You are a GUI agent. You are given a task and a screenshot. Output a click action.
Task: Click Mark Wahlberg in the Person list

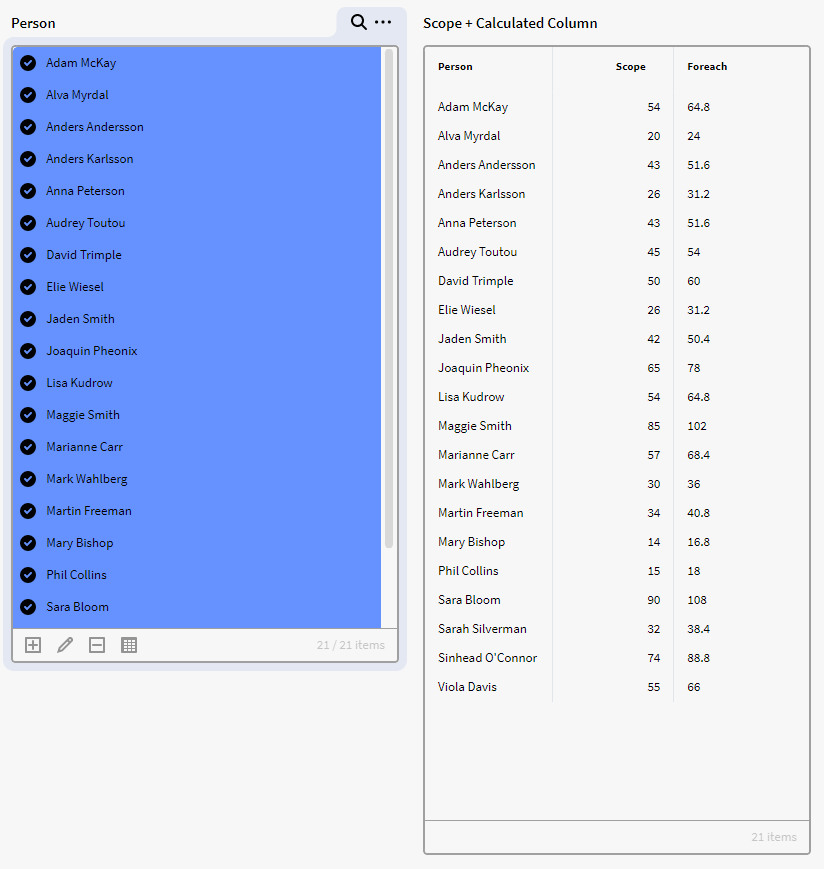tap(87, 479)
